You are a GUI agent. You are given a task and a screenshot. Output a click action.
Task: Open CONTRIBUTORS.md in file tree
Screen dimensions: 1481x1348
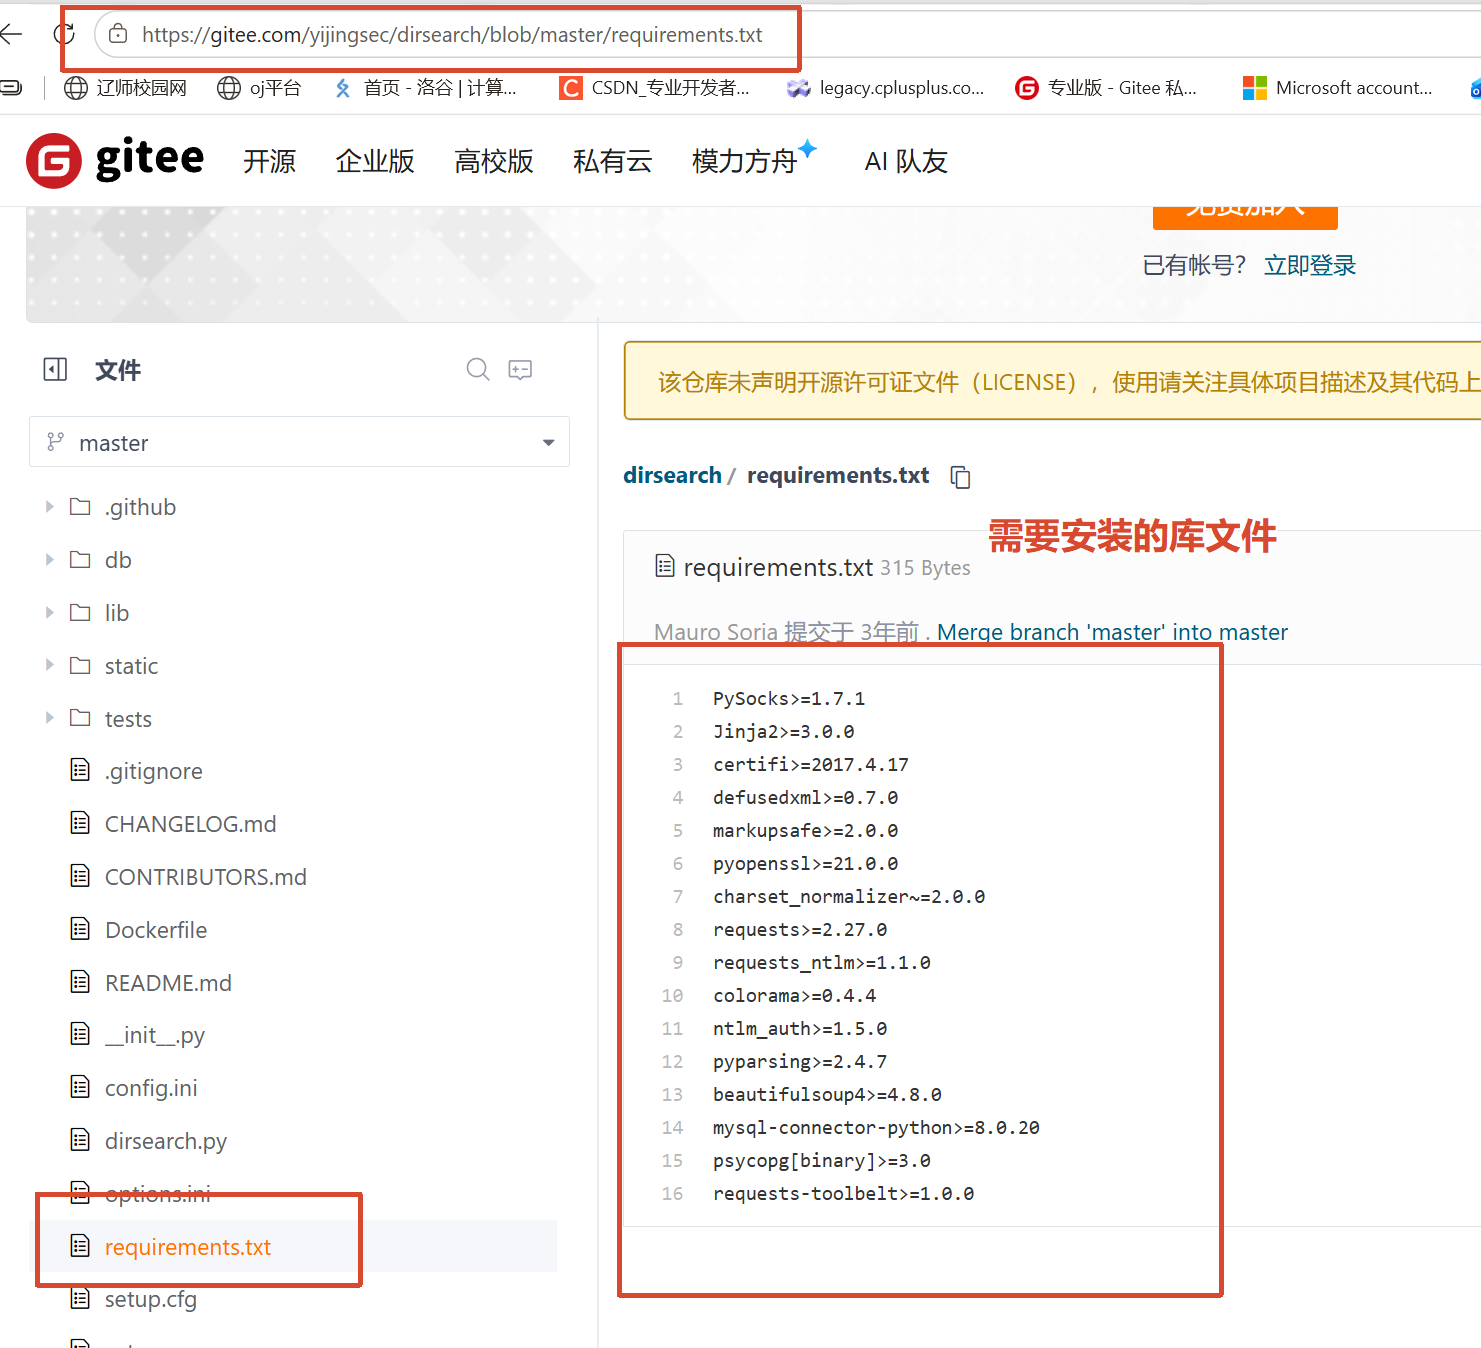pyautogui.click(x=205, y=877)
